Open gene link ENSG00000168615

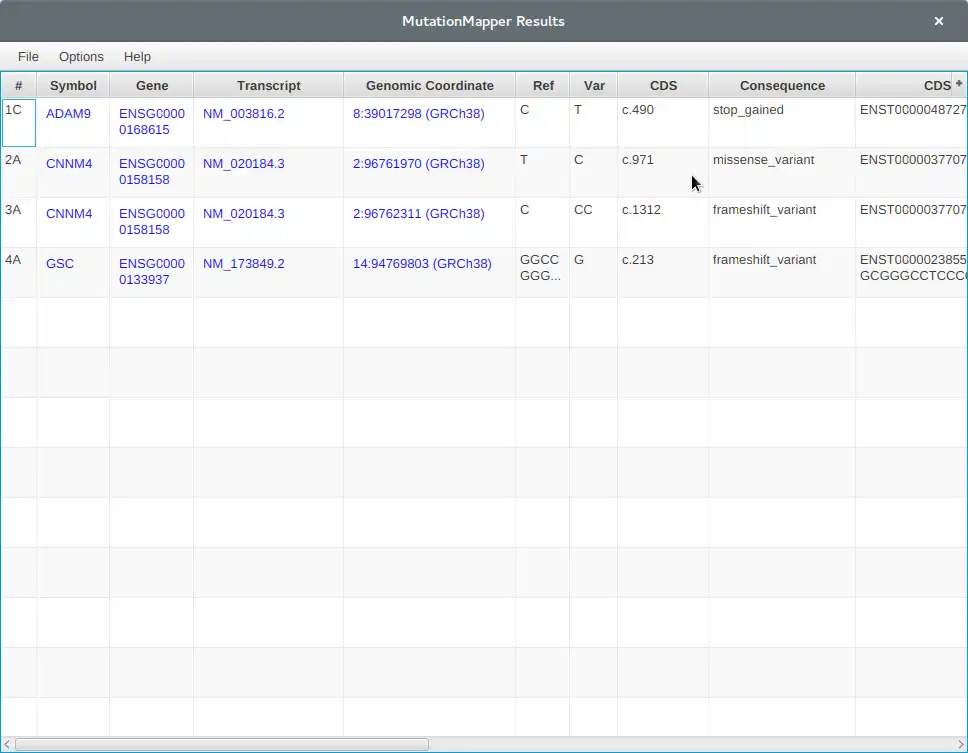point(152,122)
